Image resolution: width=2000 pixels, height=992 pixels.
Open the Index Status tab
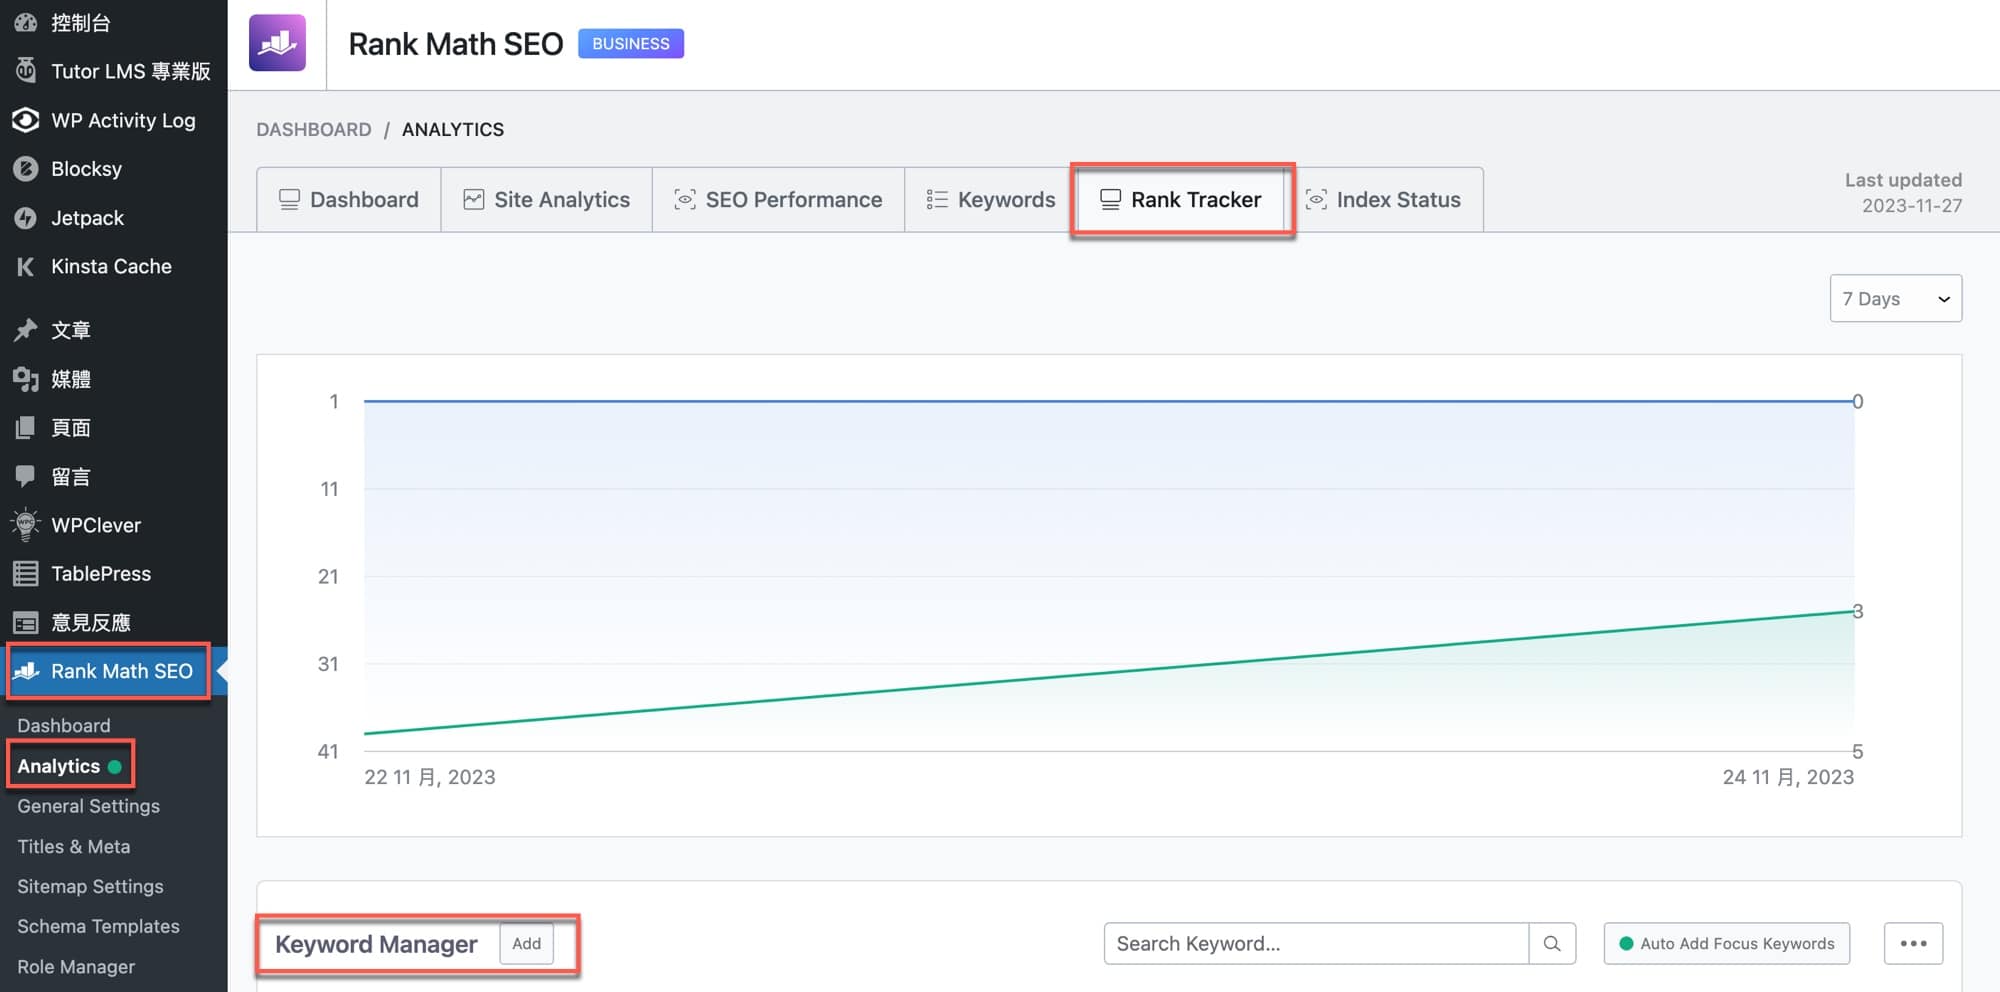pyautogui.click(x=1383, y=199)
